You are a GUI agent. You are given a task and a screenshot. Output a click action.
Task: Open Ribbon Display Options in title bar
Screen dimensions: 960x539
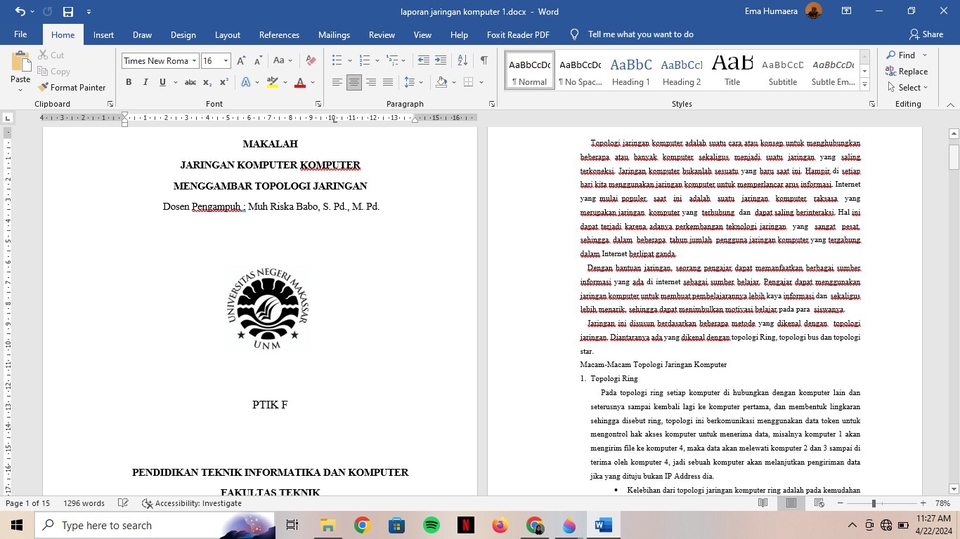(846, 11)
